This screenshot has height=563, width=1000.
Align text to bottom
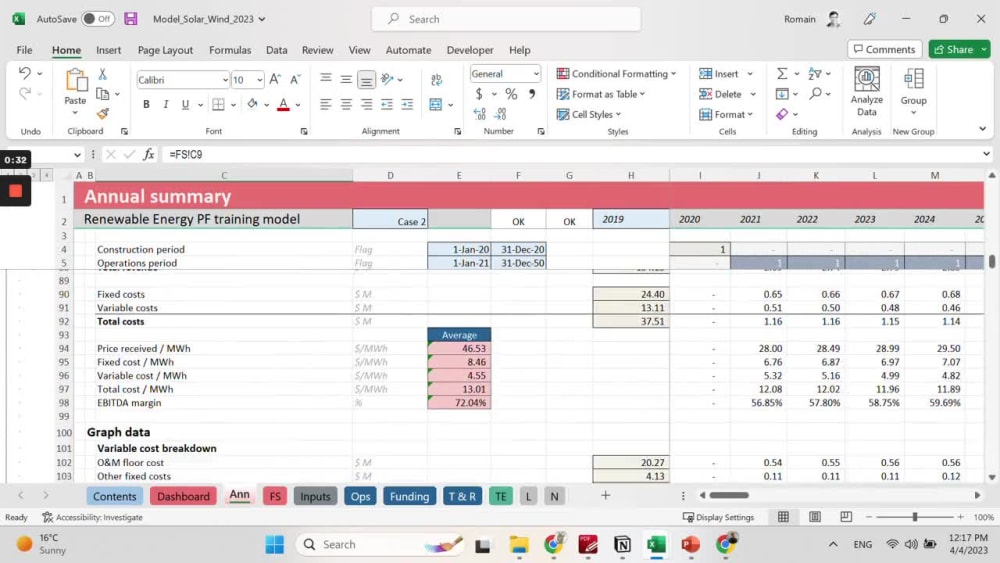pos(366,80)
